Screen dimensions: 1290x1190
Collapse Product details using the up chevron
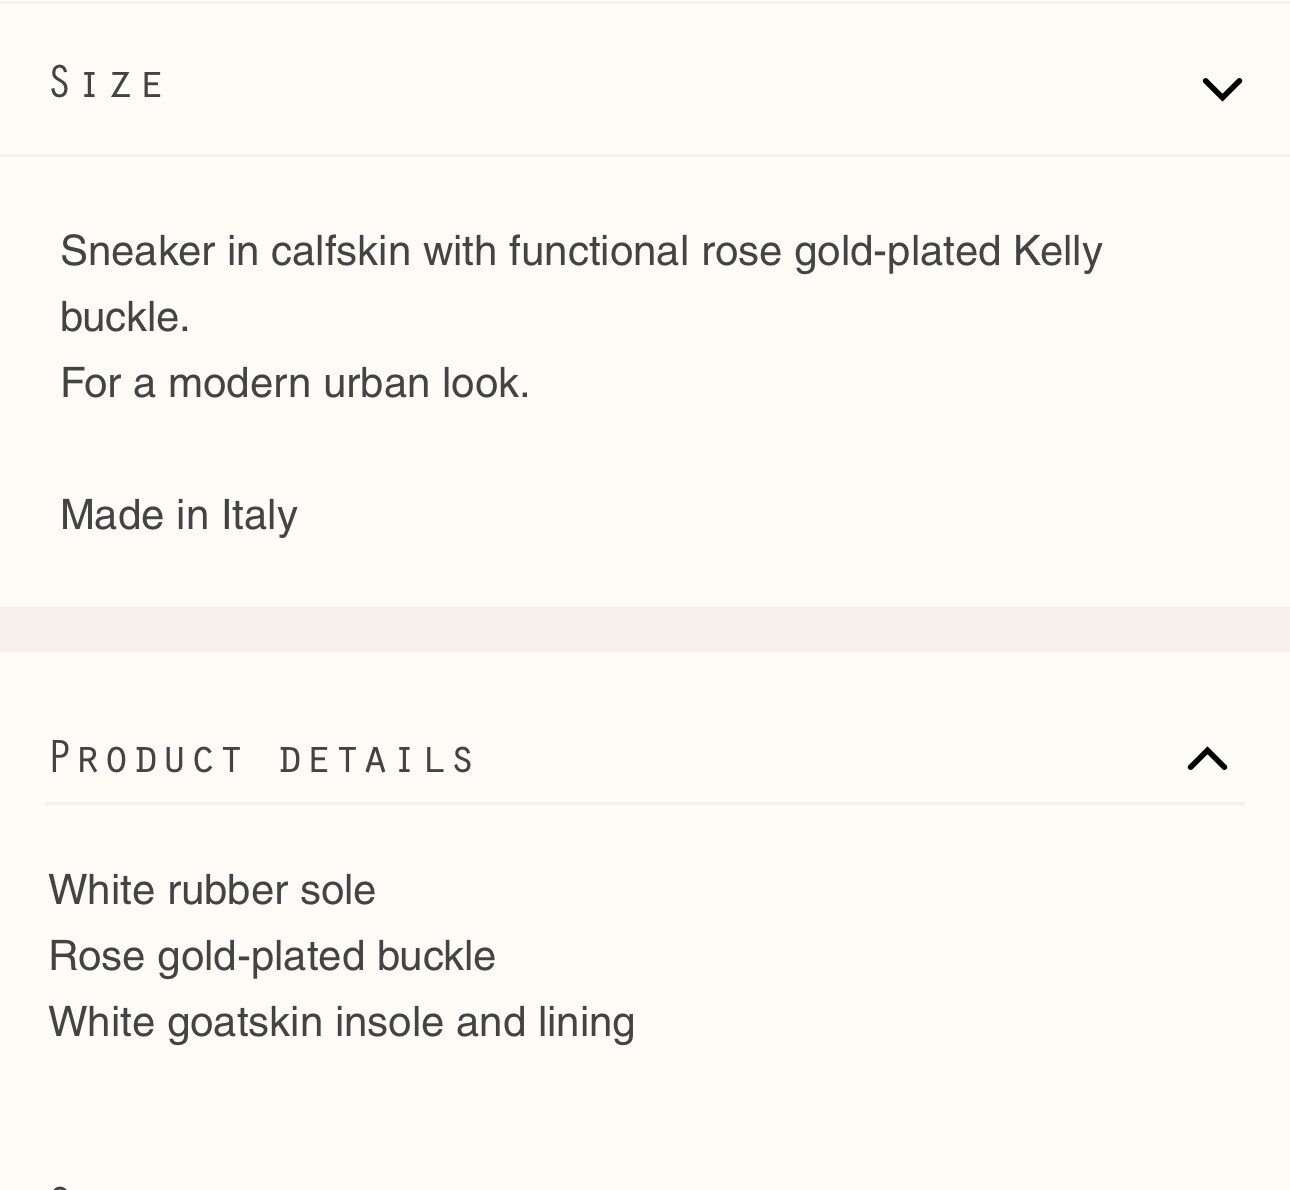(x=1207, y=759)
